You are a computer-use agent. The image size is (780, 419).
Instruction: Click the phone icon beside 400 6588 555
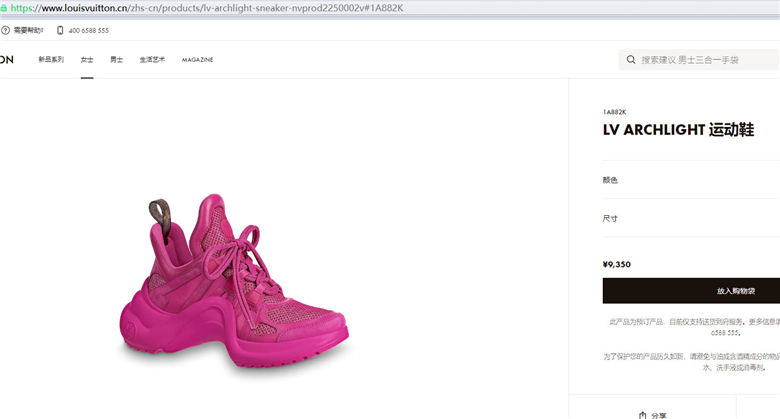point(60,30)
